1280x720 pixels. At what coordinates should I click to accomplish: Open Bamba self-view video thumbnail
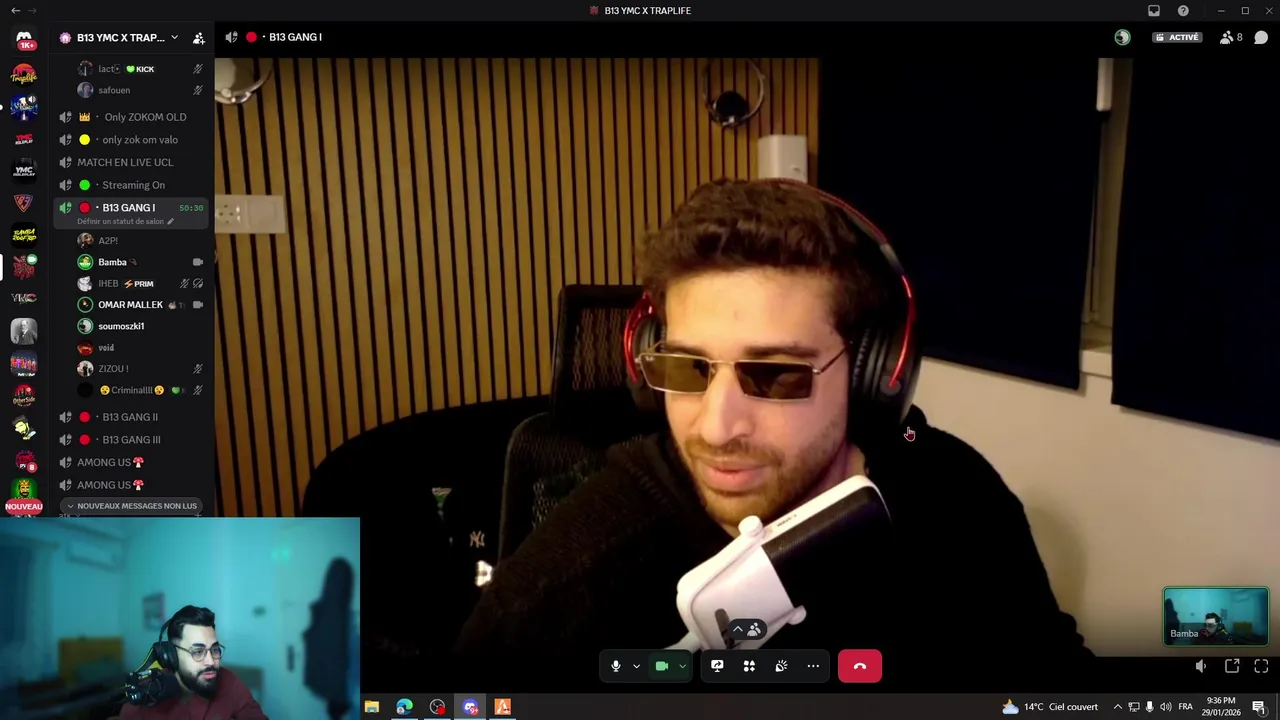[1216, 615]
